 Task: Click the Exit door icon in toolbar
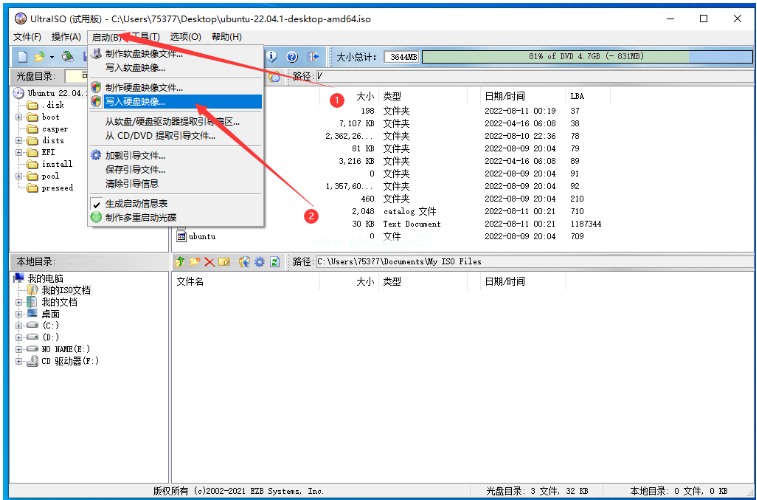point(313,57)
